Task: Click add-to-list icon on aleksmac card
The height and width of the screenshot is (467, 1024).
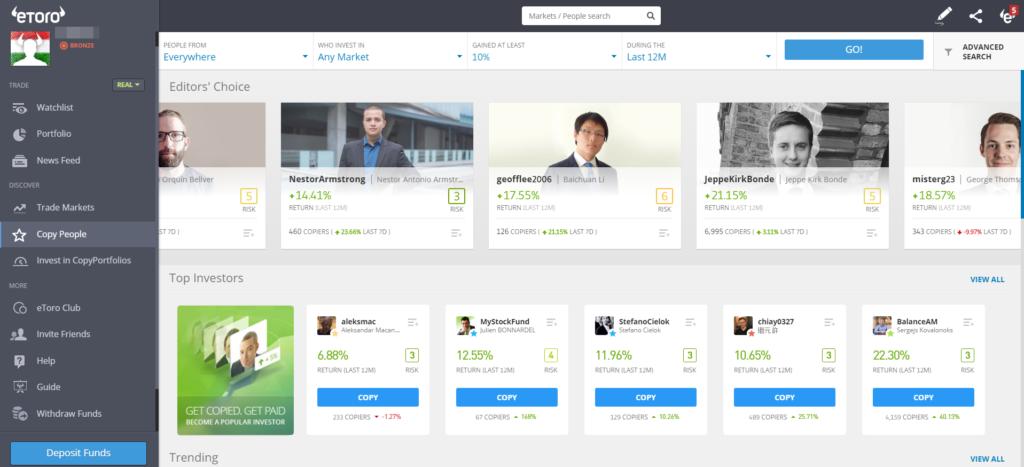Action: pos(412,322)
